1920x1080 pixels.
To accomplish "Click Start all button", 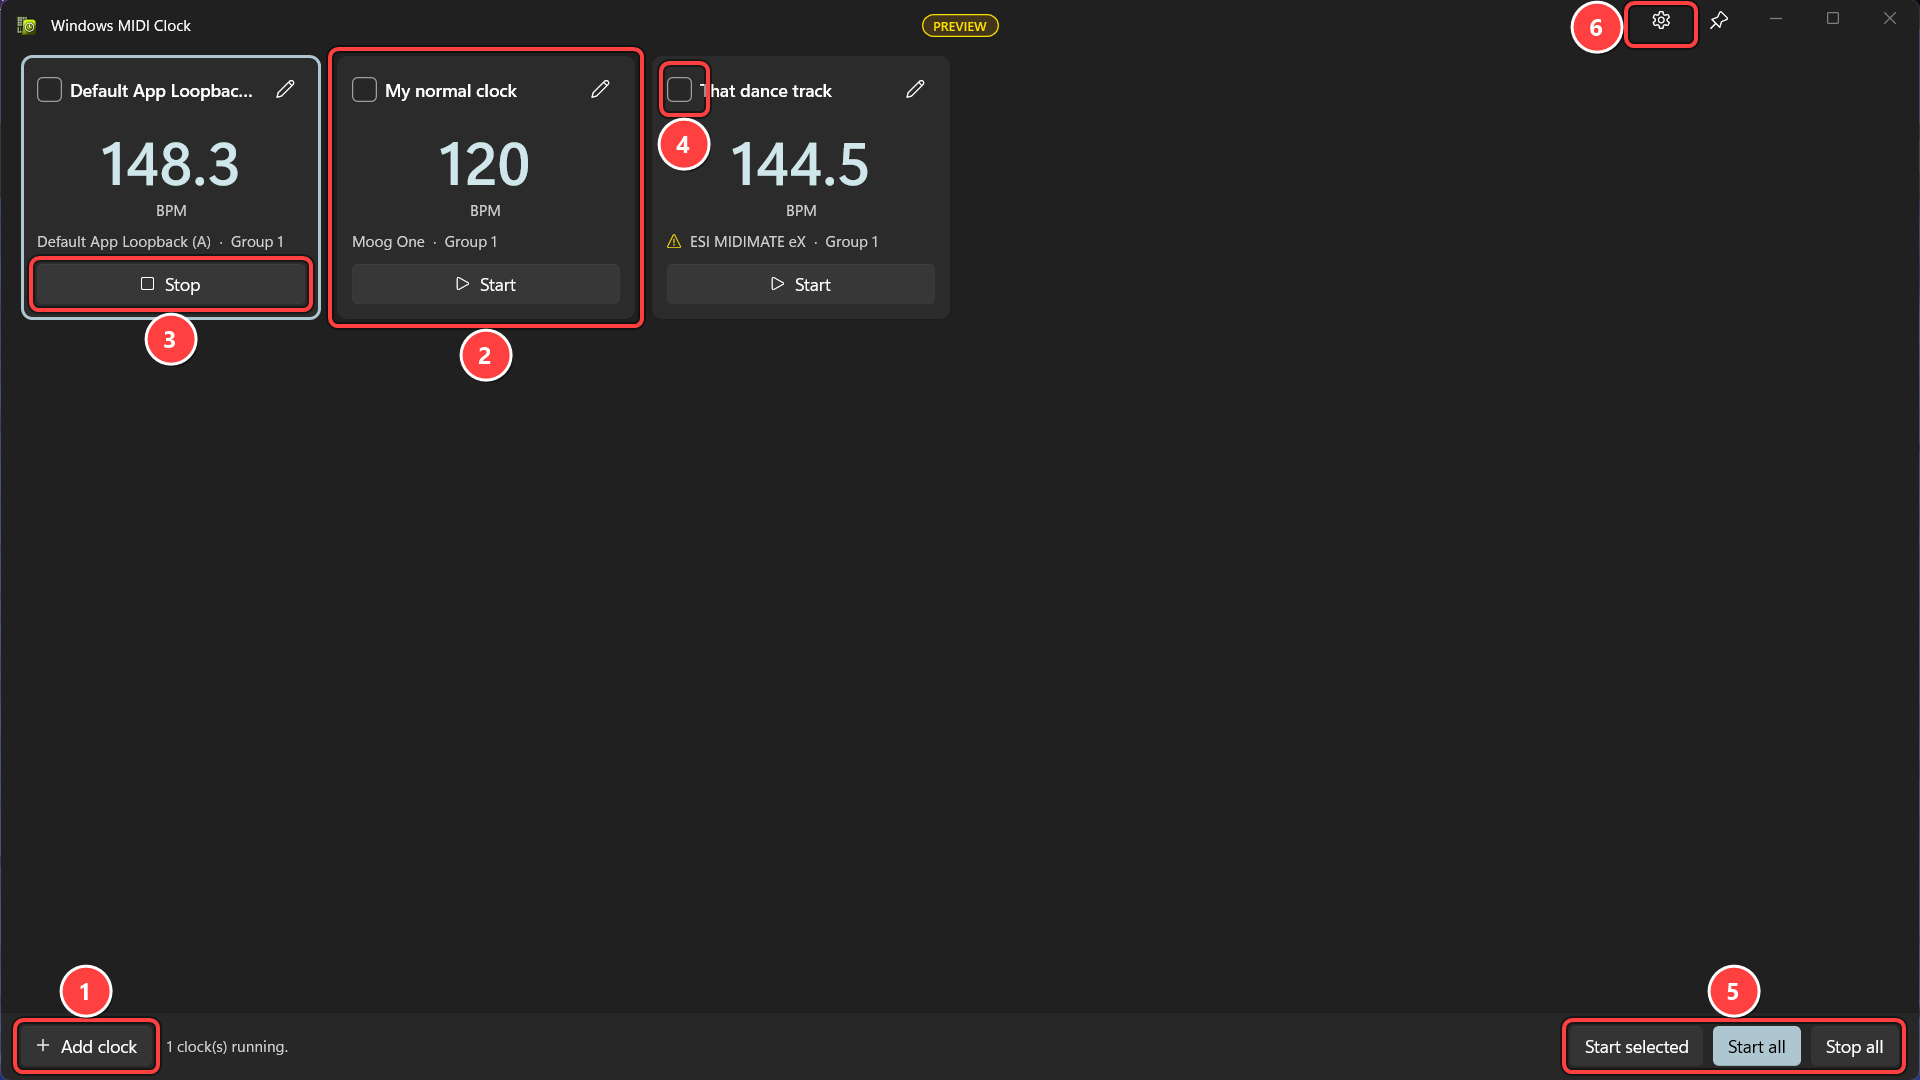I will click(1756, 1046).
